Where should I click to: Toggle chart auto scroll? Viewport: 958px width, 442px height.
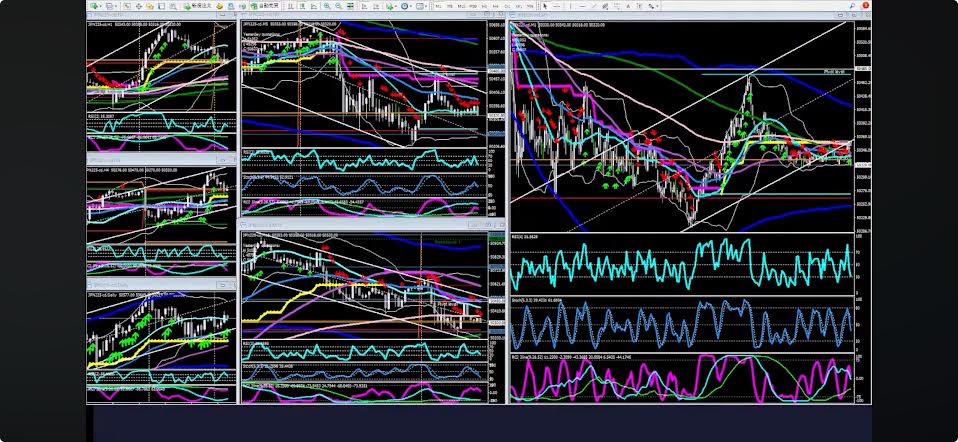pos(363,6)
